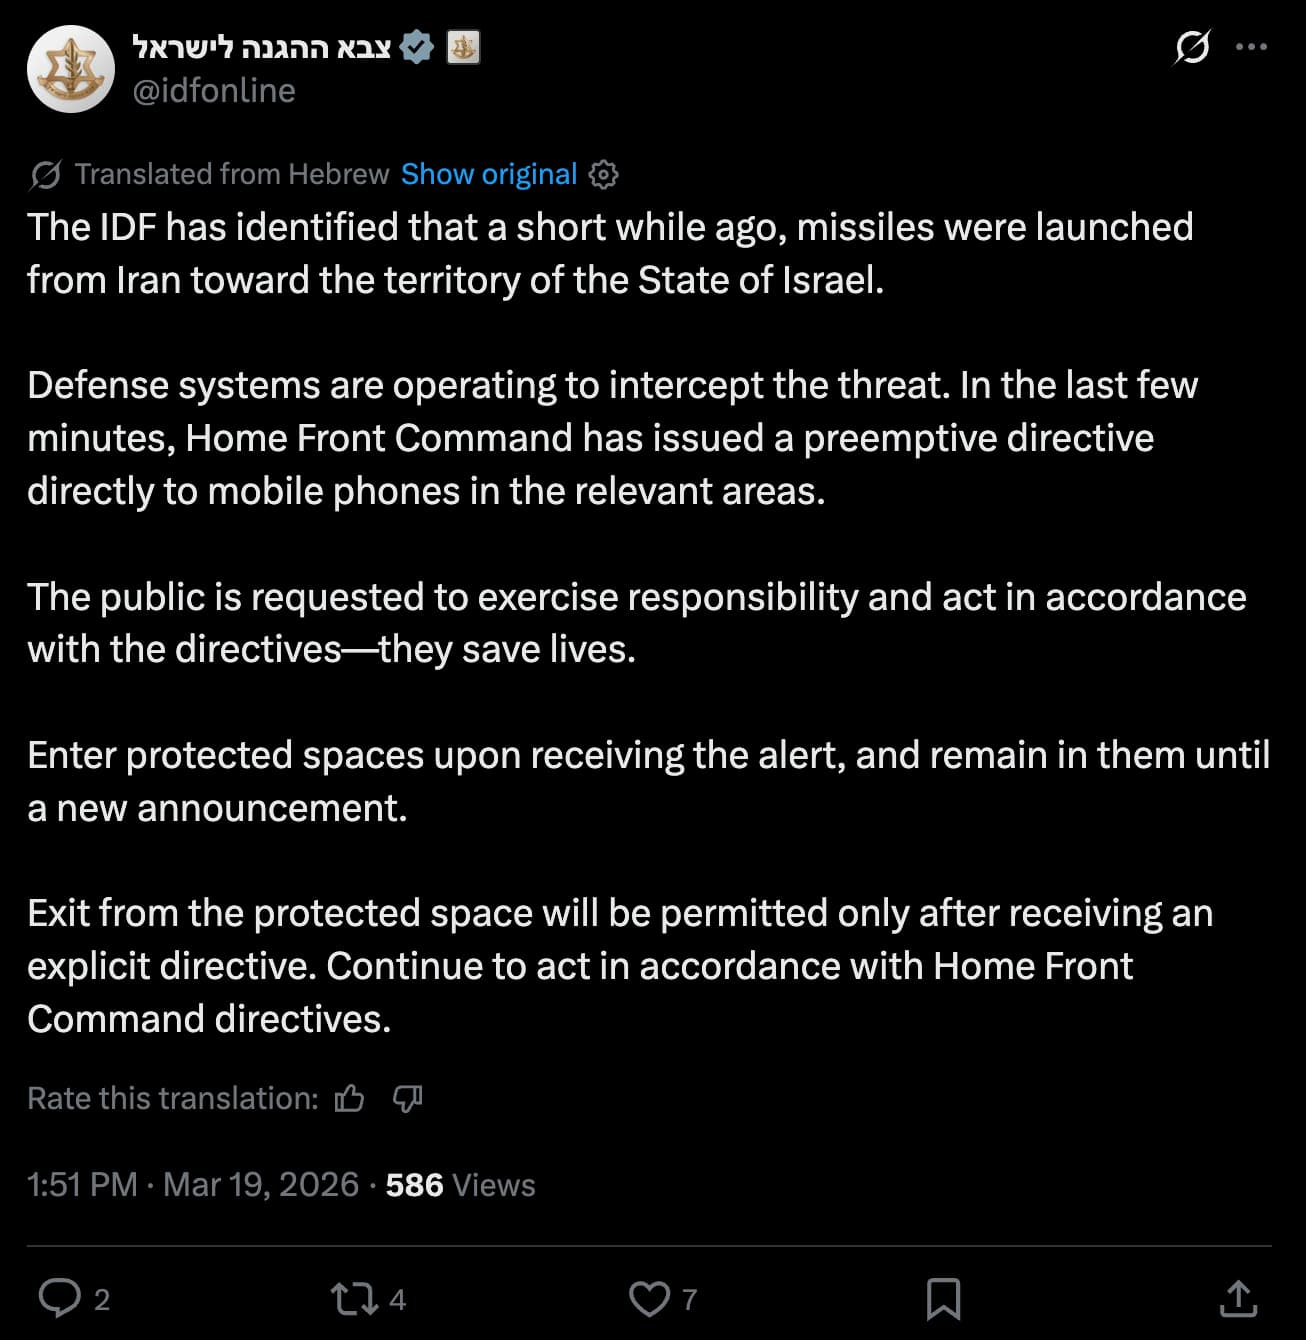This screenshot has width=1306, height=1340.
Task: Click the Grok icon at top right
Action: click(x=1192, y=47)
